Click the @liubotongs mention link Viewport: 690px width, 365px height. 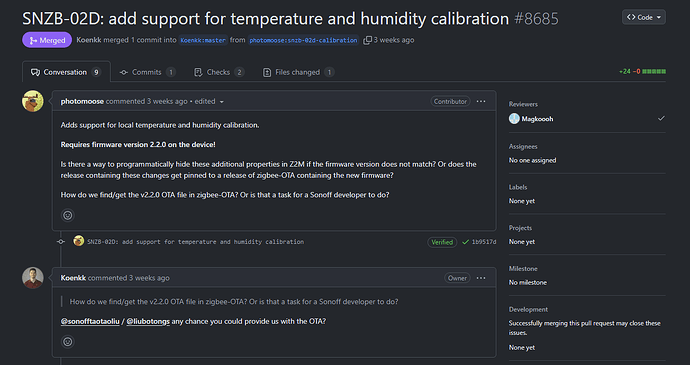point(148,321)
